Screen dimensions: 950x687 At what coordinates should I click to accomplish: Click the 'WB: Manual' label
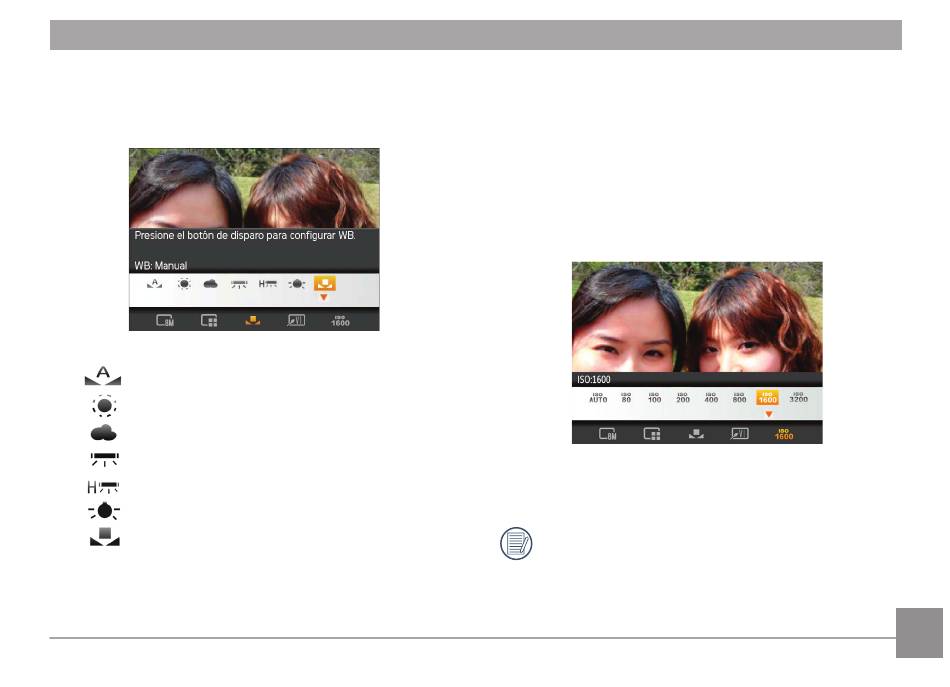point(161,265)
